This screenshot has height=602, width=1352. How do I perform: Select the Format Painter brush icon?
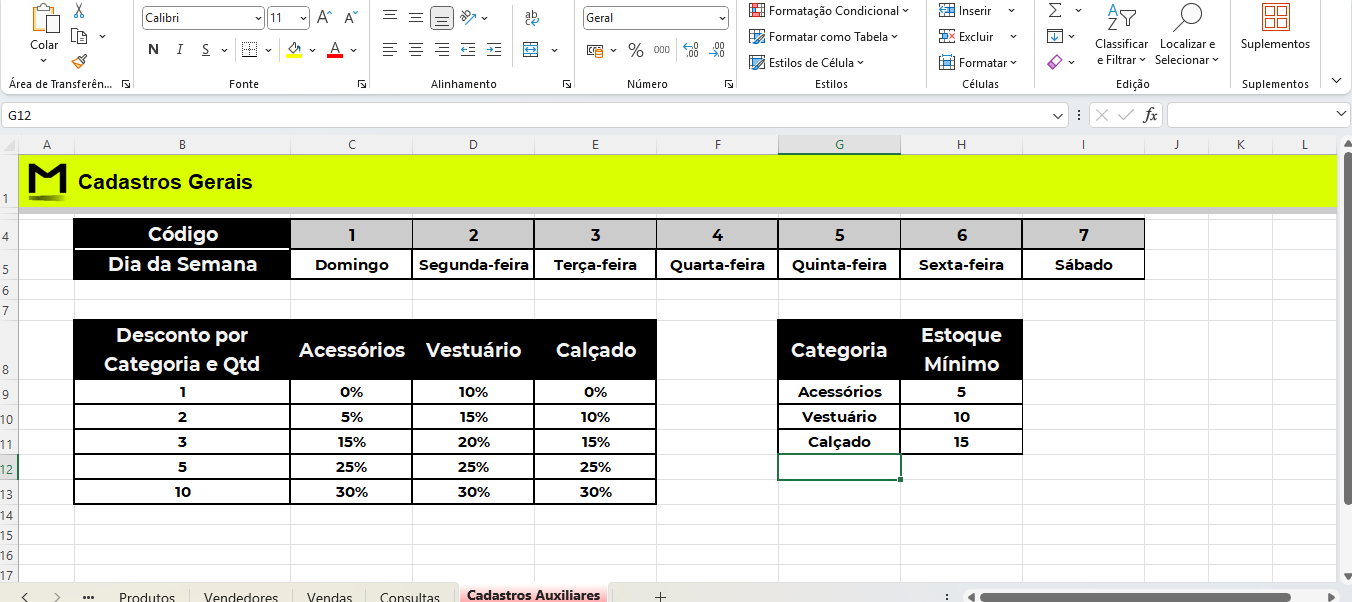tap(80, 61)
